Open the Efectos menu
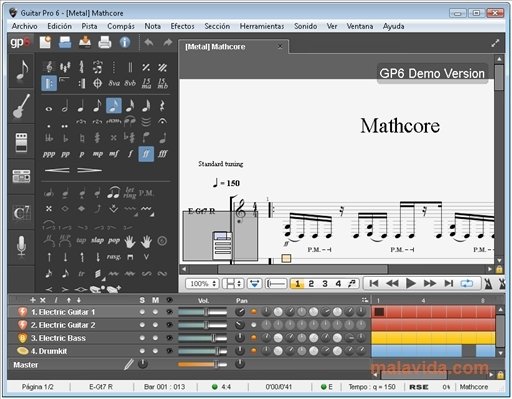This screenshot has height=399, width=512. 182,26
